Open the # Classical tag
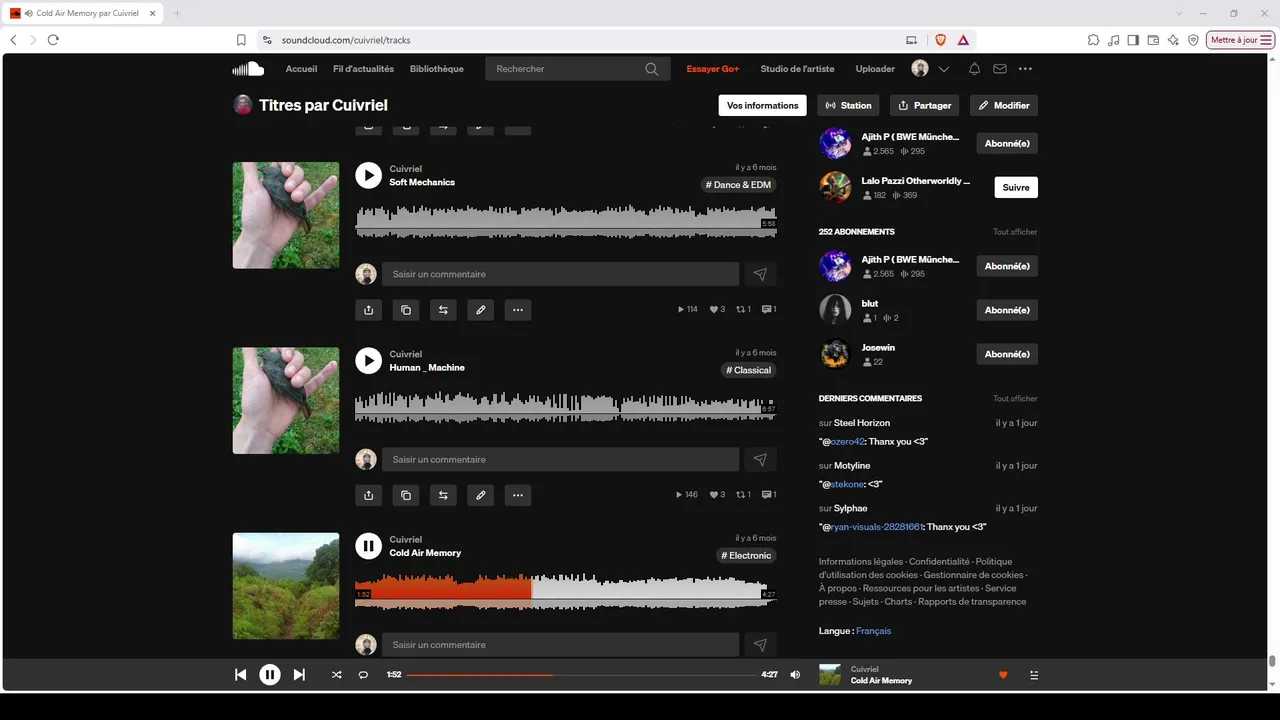 coord(748,370)
